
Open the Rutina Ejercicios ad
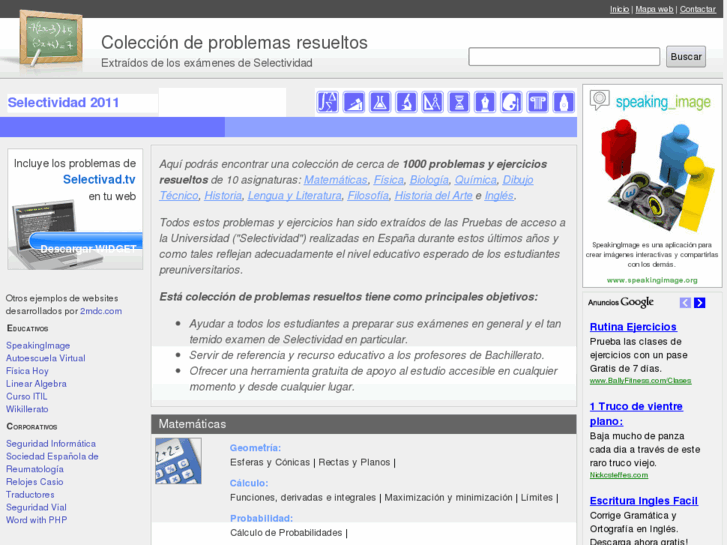633,327
